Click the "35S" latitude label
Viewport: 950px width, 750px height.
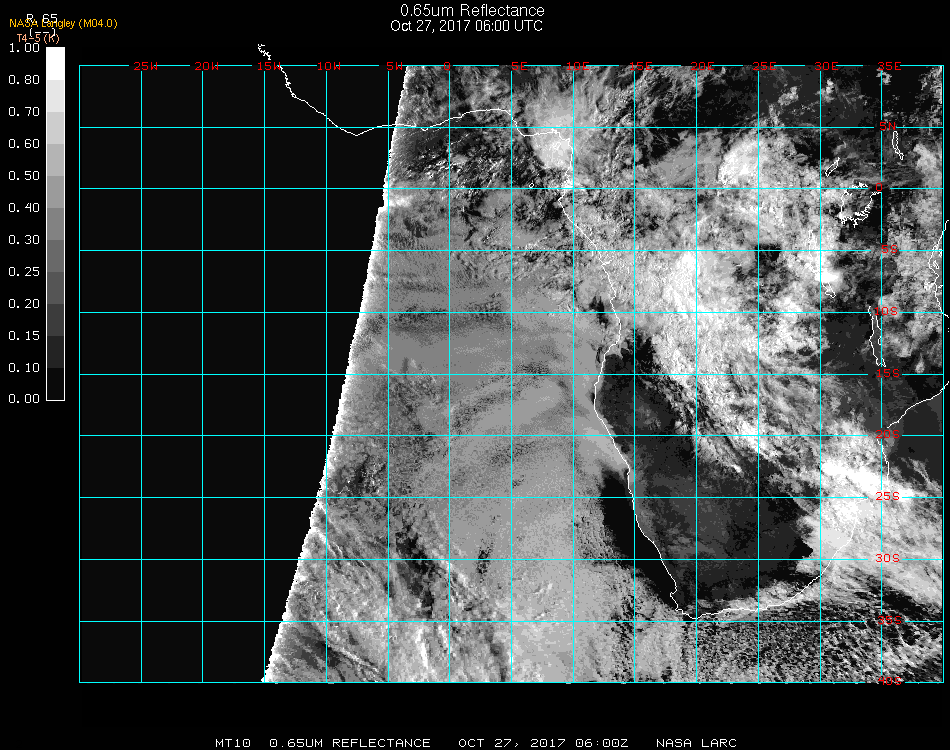click(889, 620)
